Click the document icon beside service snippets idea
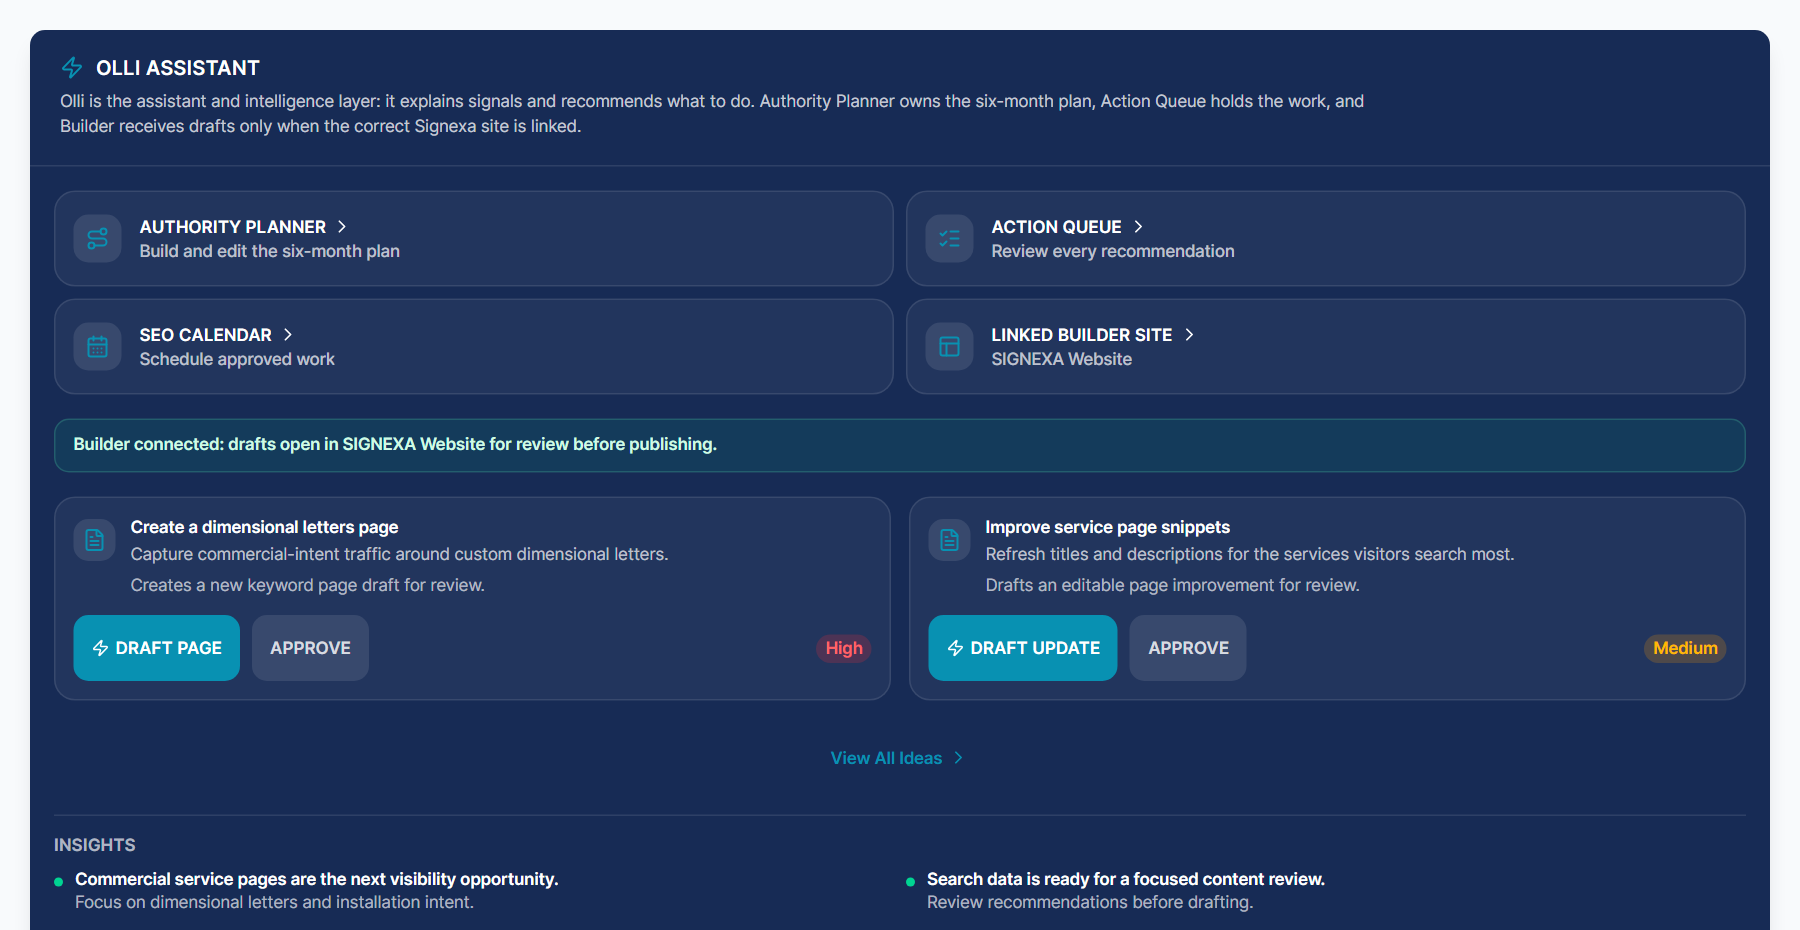1800x930 pixels. [950, 540]
